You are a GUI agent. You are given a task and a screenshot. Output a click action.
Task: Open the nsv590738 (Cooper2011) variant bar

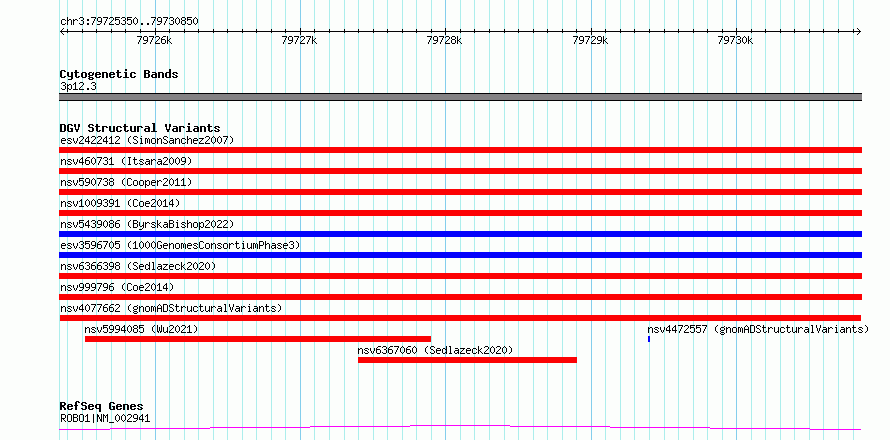[x=460, y=192]
